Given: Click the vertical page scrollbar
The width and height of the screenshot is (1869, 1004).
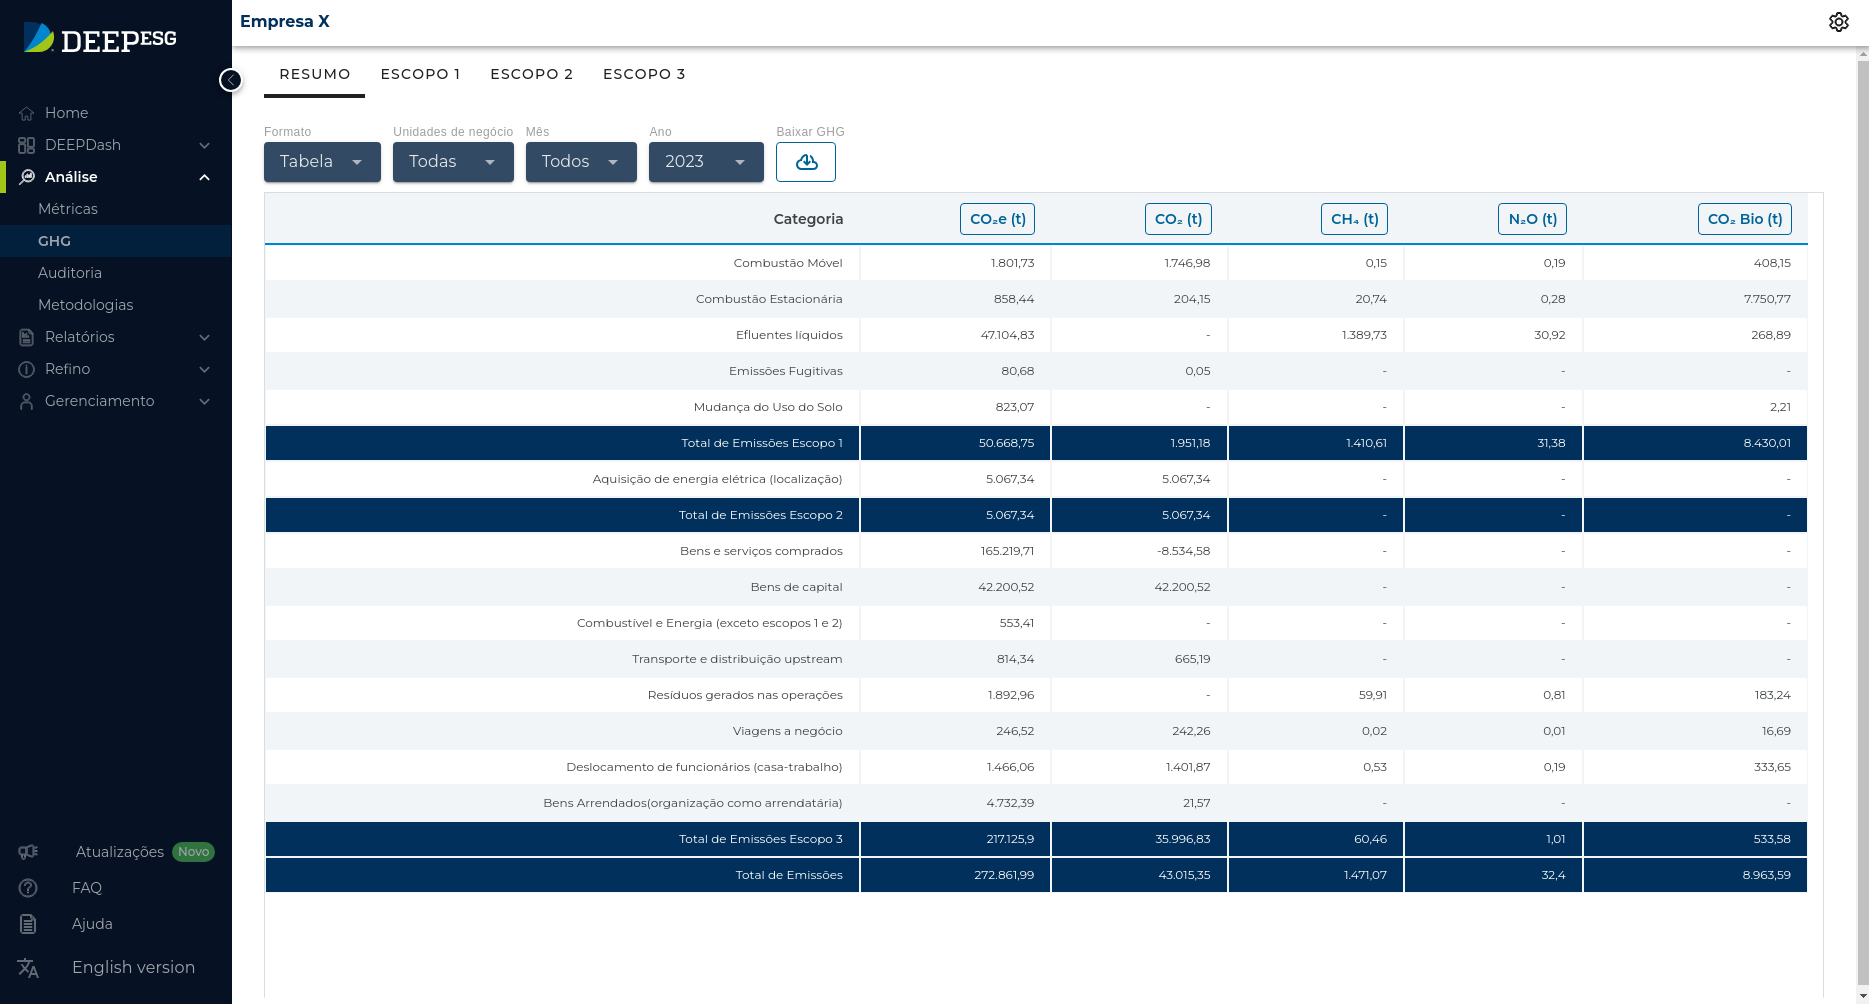Looking at the screenshot, I should [1862, 500].
